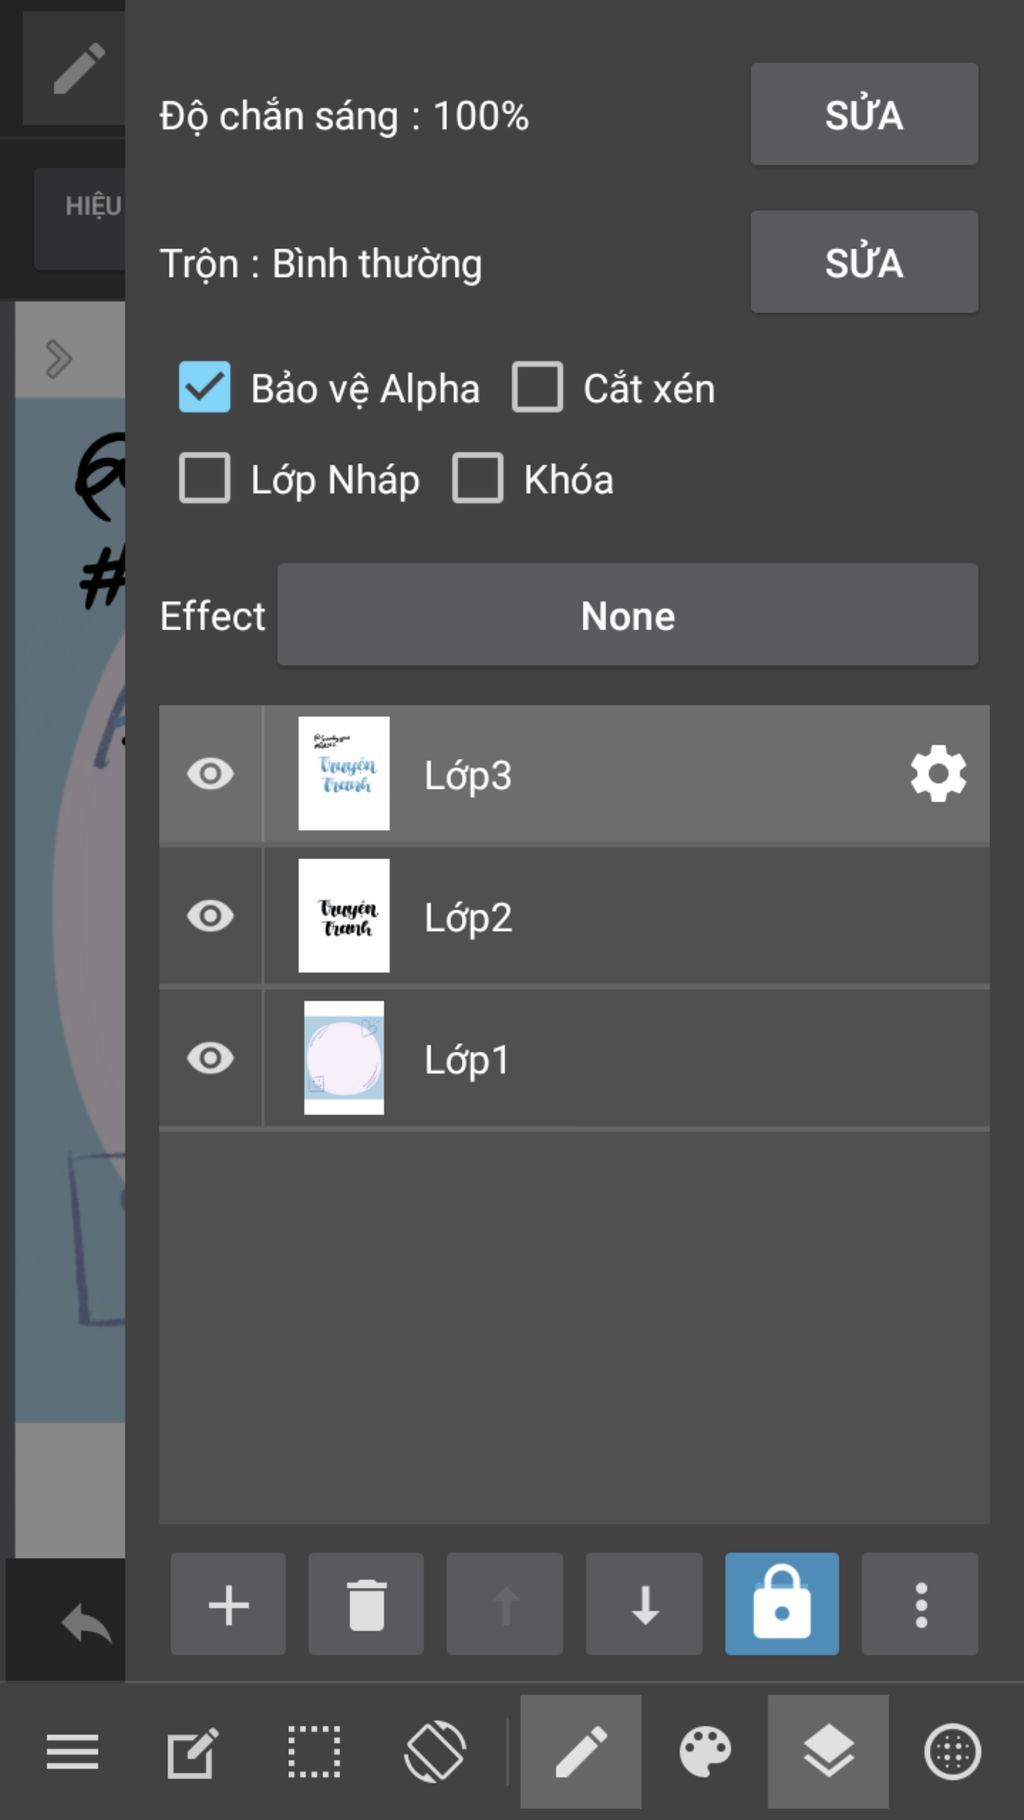This screenshot has height=1820, width=1024.
Task: Toggle the blue layer lock button
Action: pyautogui.click(x=782, y=1604)
